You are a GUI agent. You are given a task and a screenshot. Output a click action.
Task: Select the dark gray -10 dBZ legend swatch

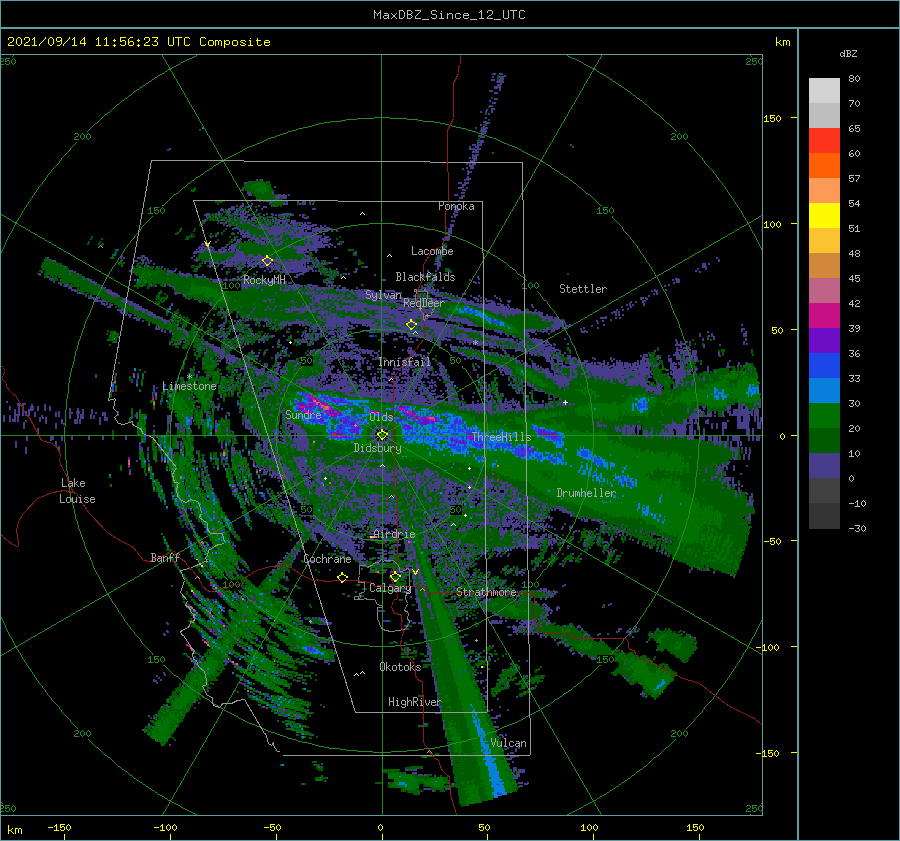click(824, 515)
